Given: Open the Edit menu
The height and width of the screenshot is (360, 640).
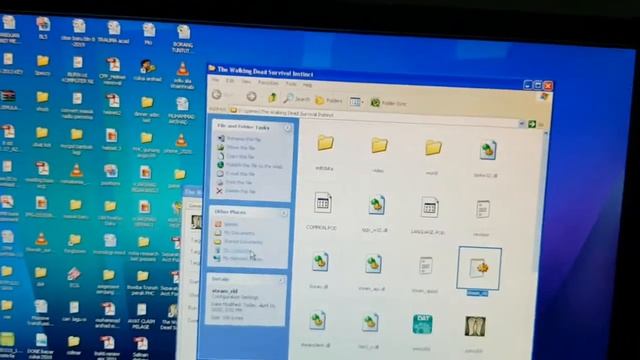Looking at the screenshot, I should coord(230,81).
